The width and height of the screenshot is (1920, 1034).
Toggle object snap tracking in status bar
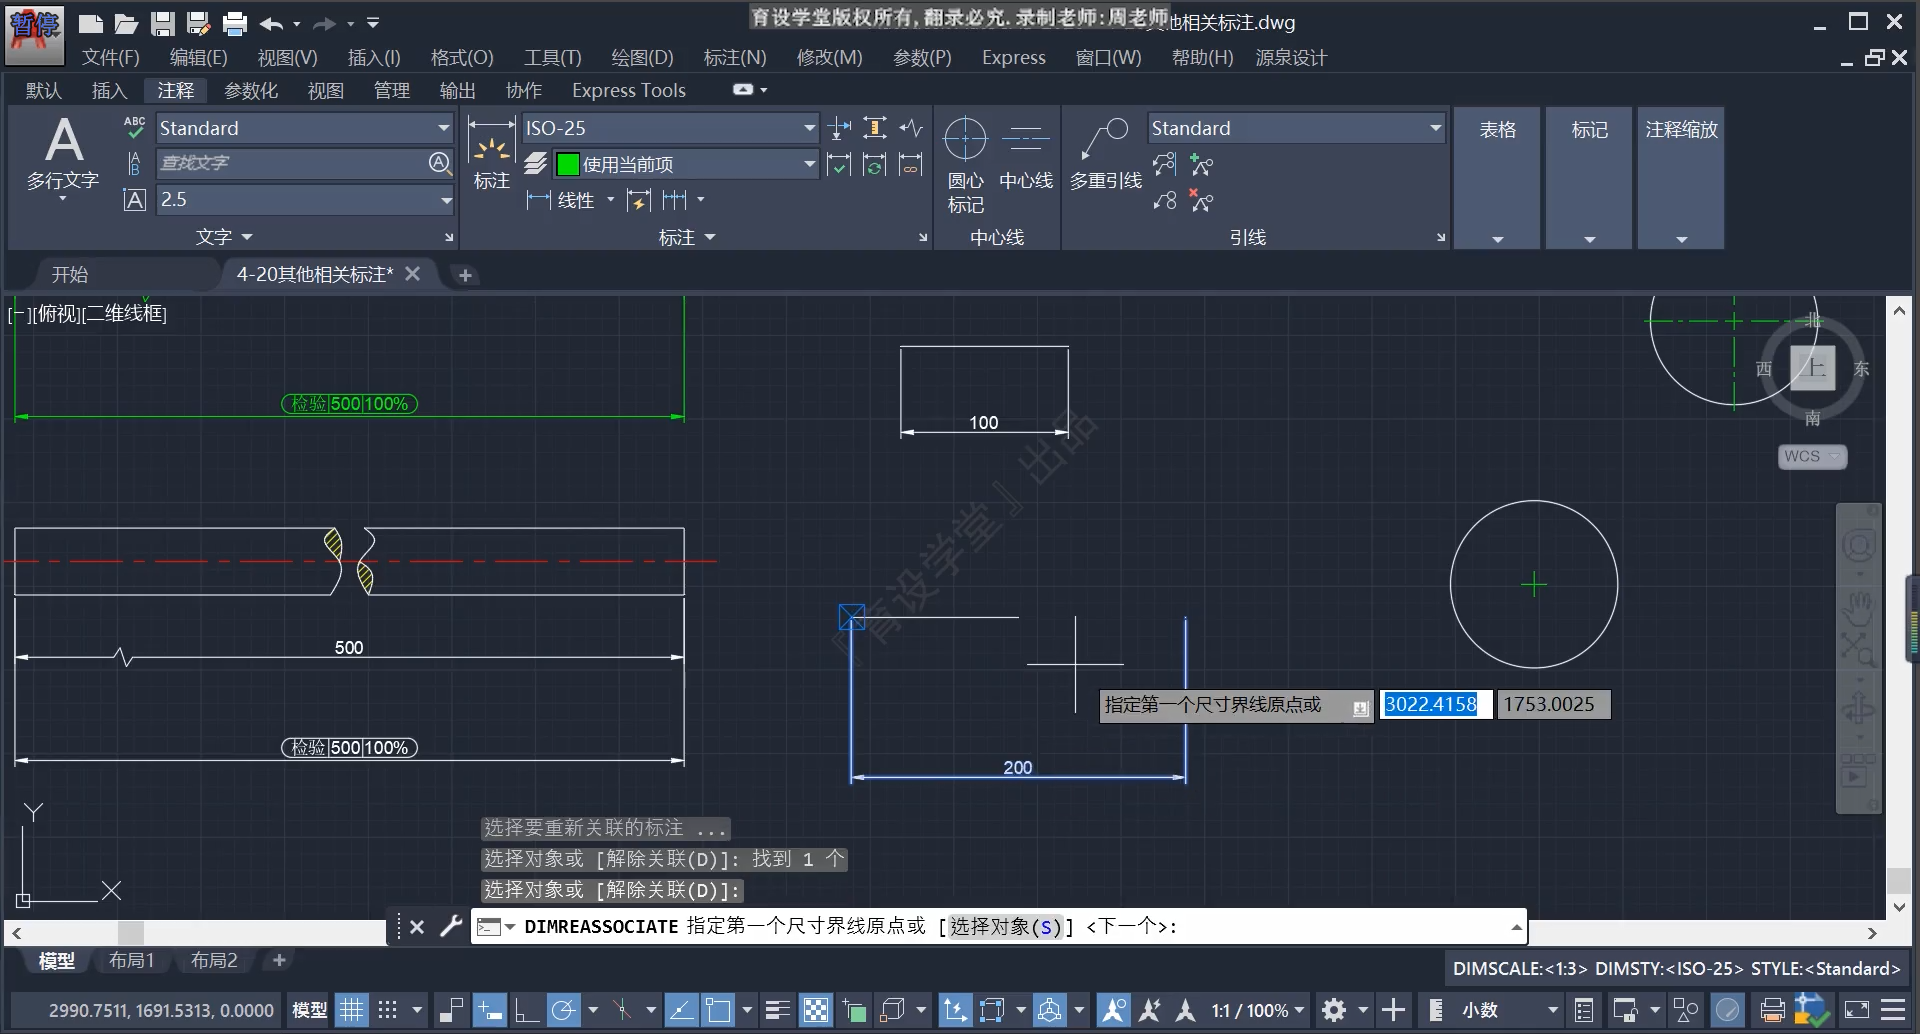[x=681, y=1010]
